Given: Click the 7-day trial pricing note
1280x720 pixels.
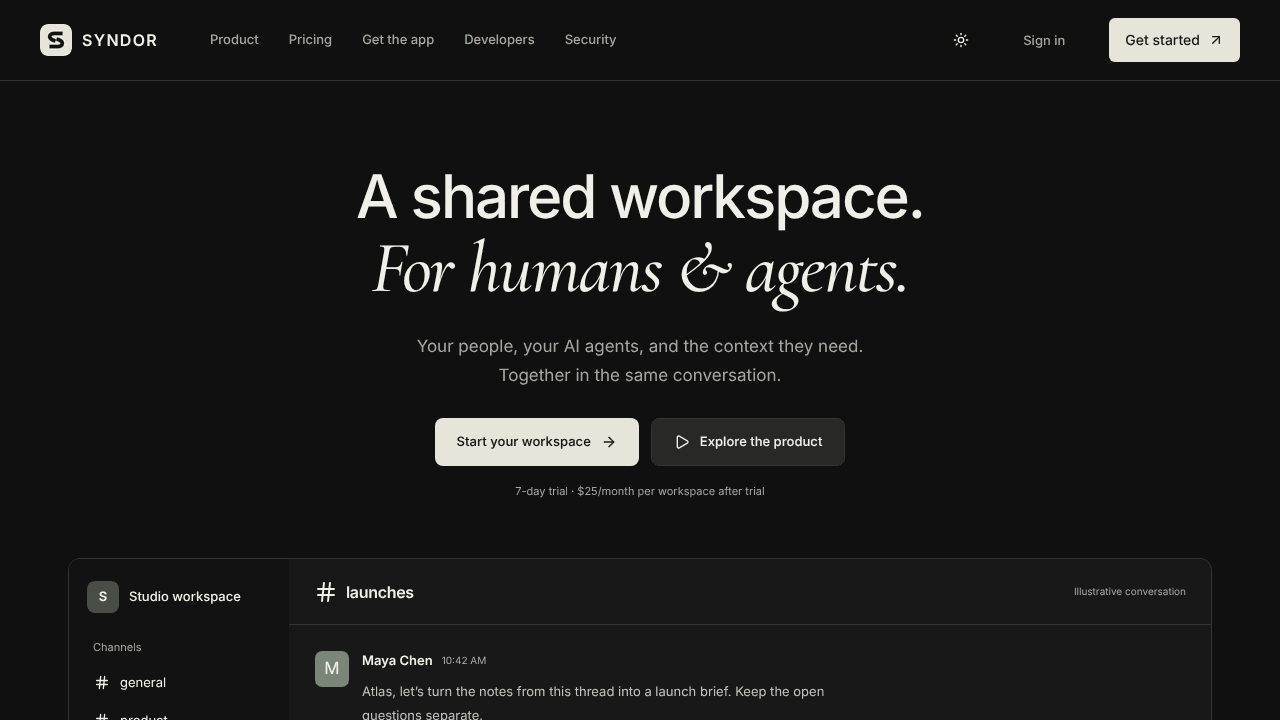Looking at the screenshot, I should (x=640, y=491).
